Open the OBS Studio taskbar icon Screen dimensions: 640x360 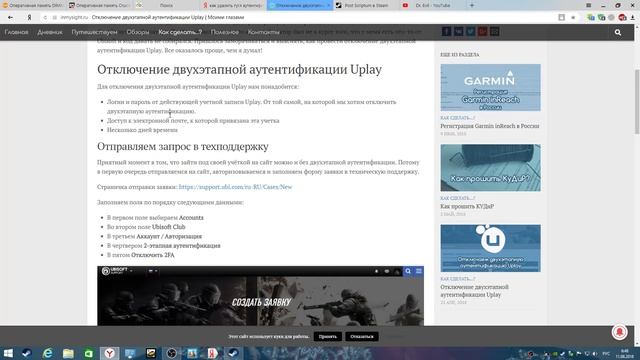coord(171,353)
